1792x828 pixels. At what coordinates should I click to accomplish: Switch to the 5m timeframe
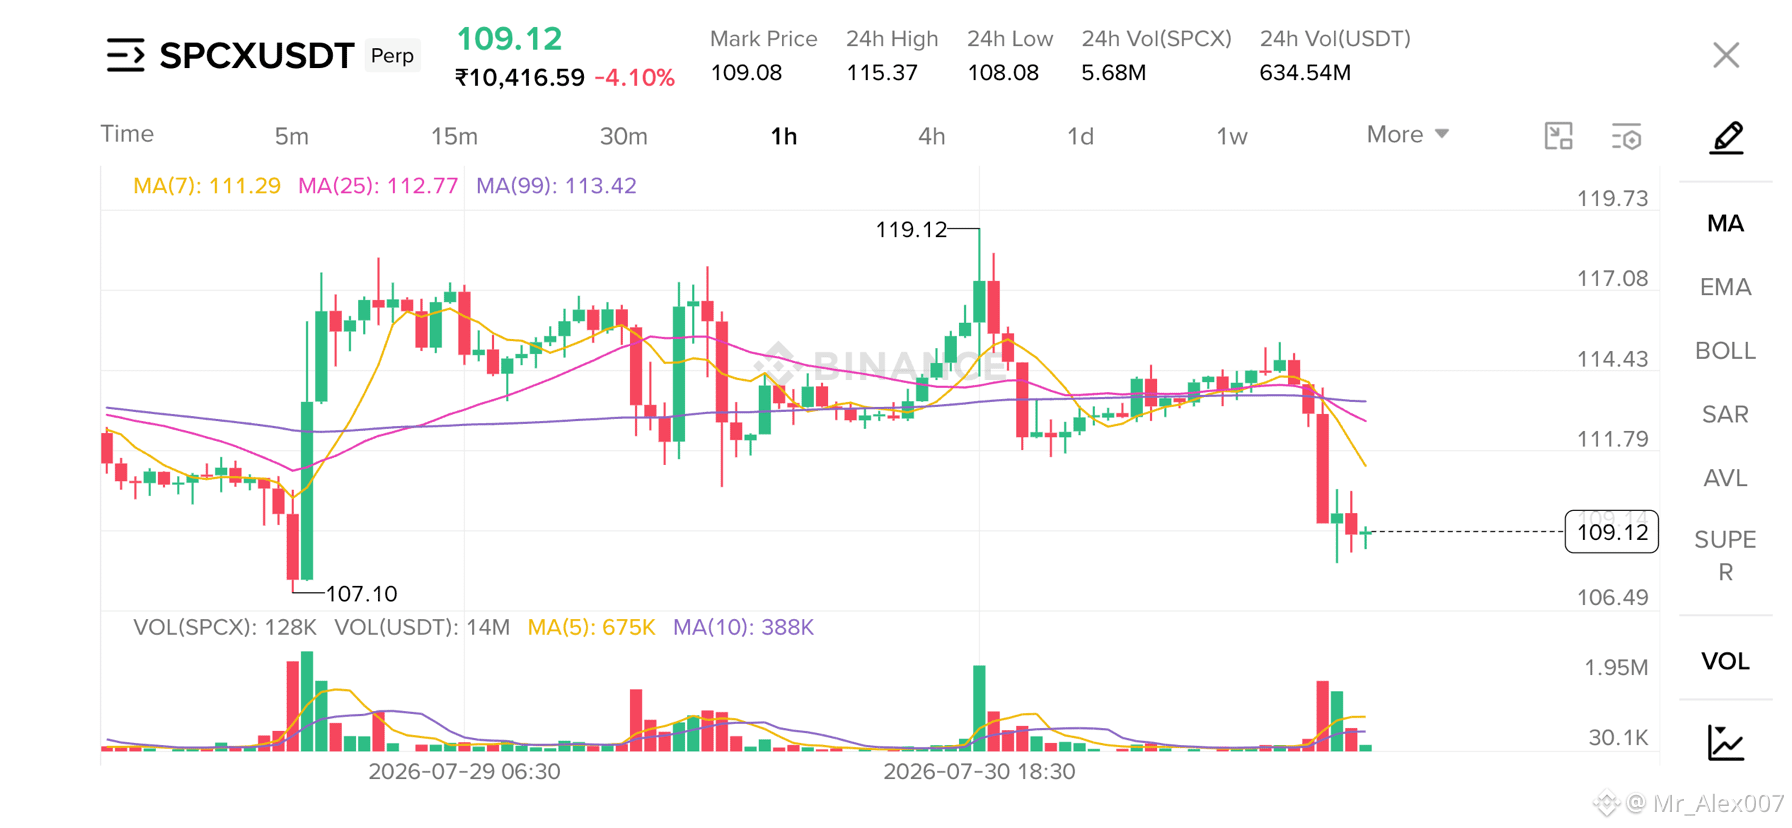click(x=291, y=136)
